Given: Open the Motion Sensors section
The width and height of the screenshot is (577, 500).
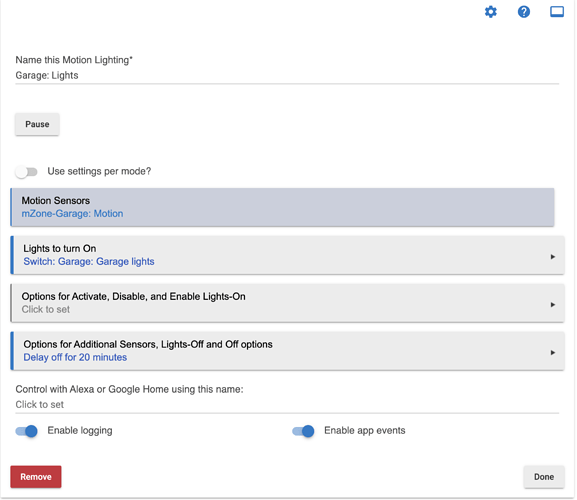Looking at the screenshot, I should [282, 207].
